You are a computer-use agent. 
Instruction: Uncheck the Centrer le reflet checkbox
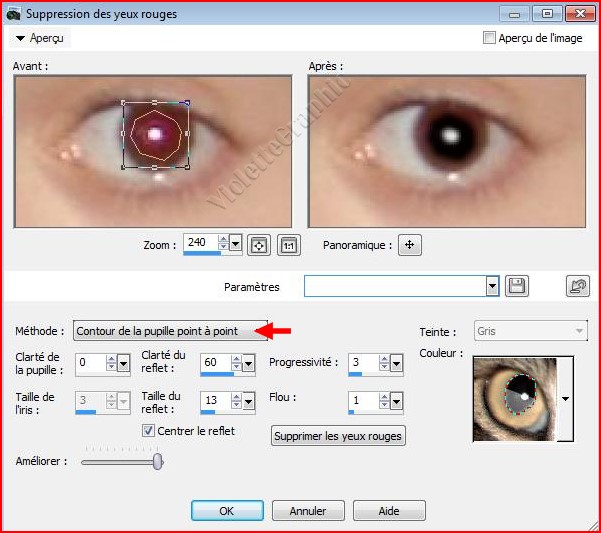click(x=149, y=431)
